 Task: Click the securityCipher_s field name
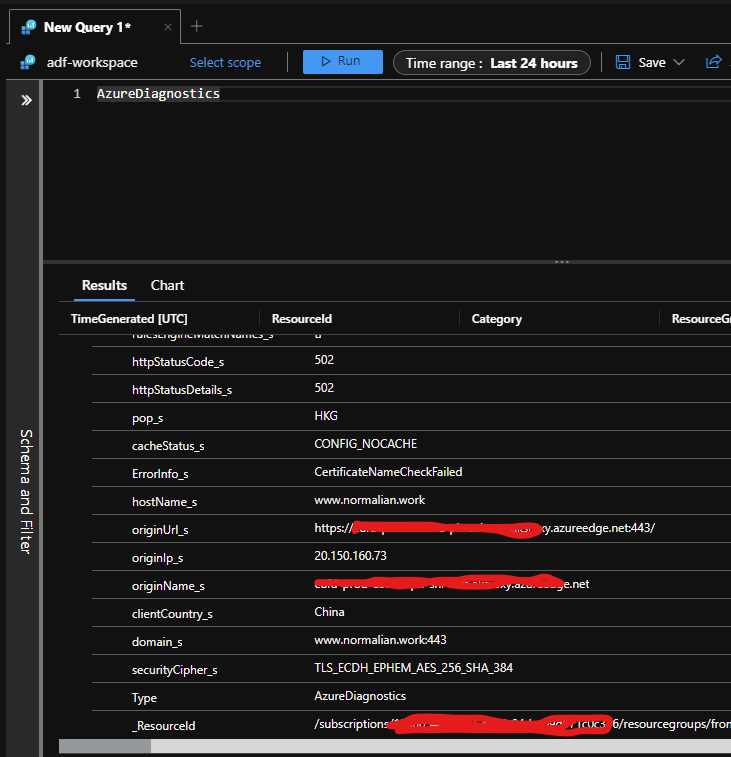174,670
